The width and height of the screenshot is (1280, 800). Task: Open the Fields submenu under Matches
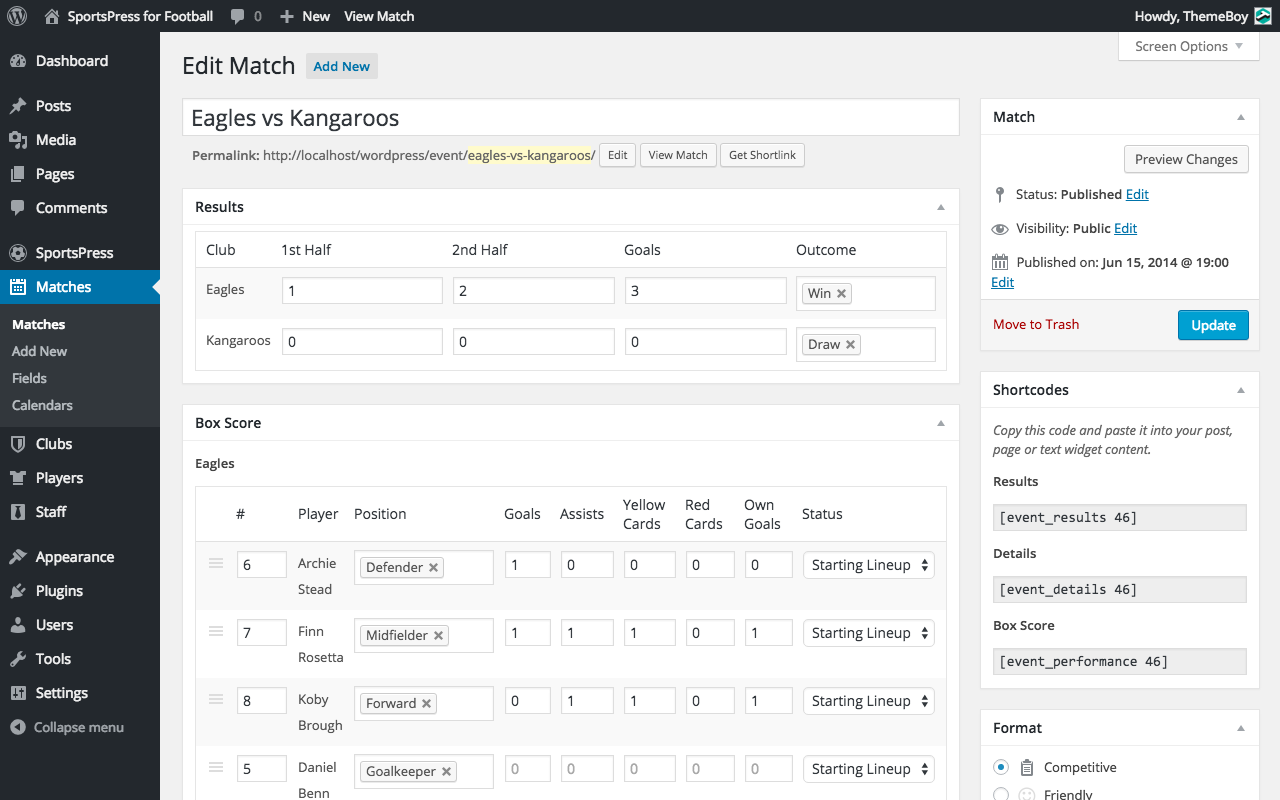[x=29, y=378]
